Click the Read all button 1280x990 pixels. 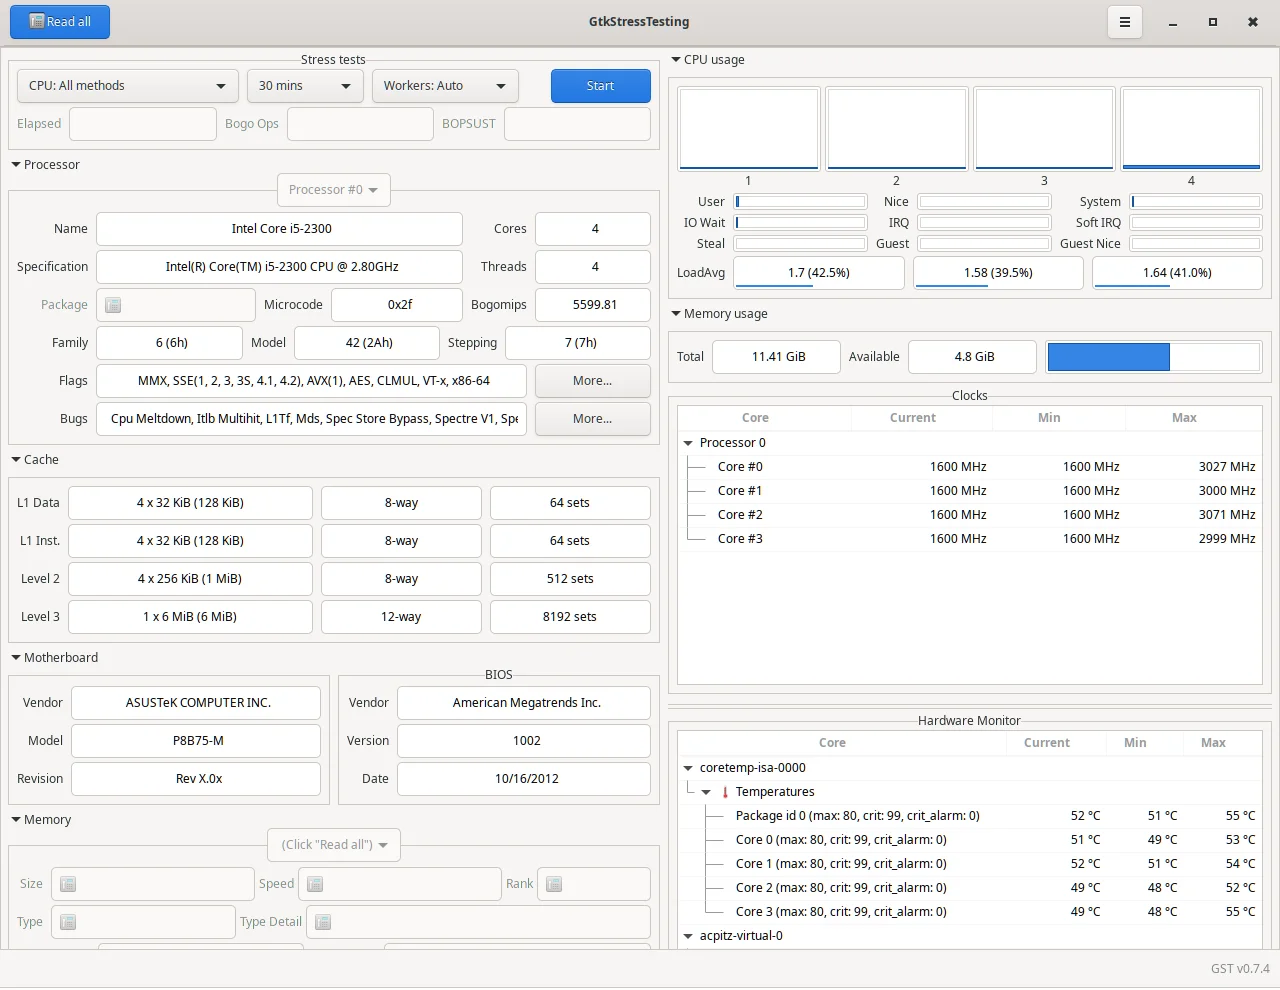coord(60,21)
